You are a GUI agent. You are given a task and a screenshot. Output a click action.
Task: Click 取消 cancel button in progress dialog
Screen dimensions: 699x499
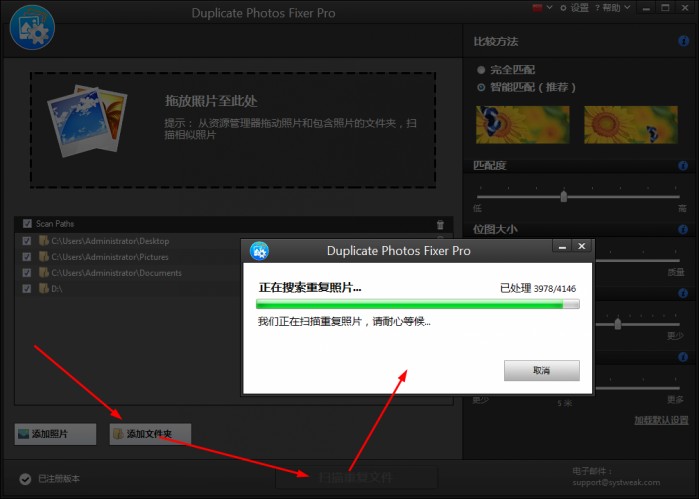(x=542, y=370)
